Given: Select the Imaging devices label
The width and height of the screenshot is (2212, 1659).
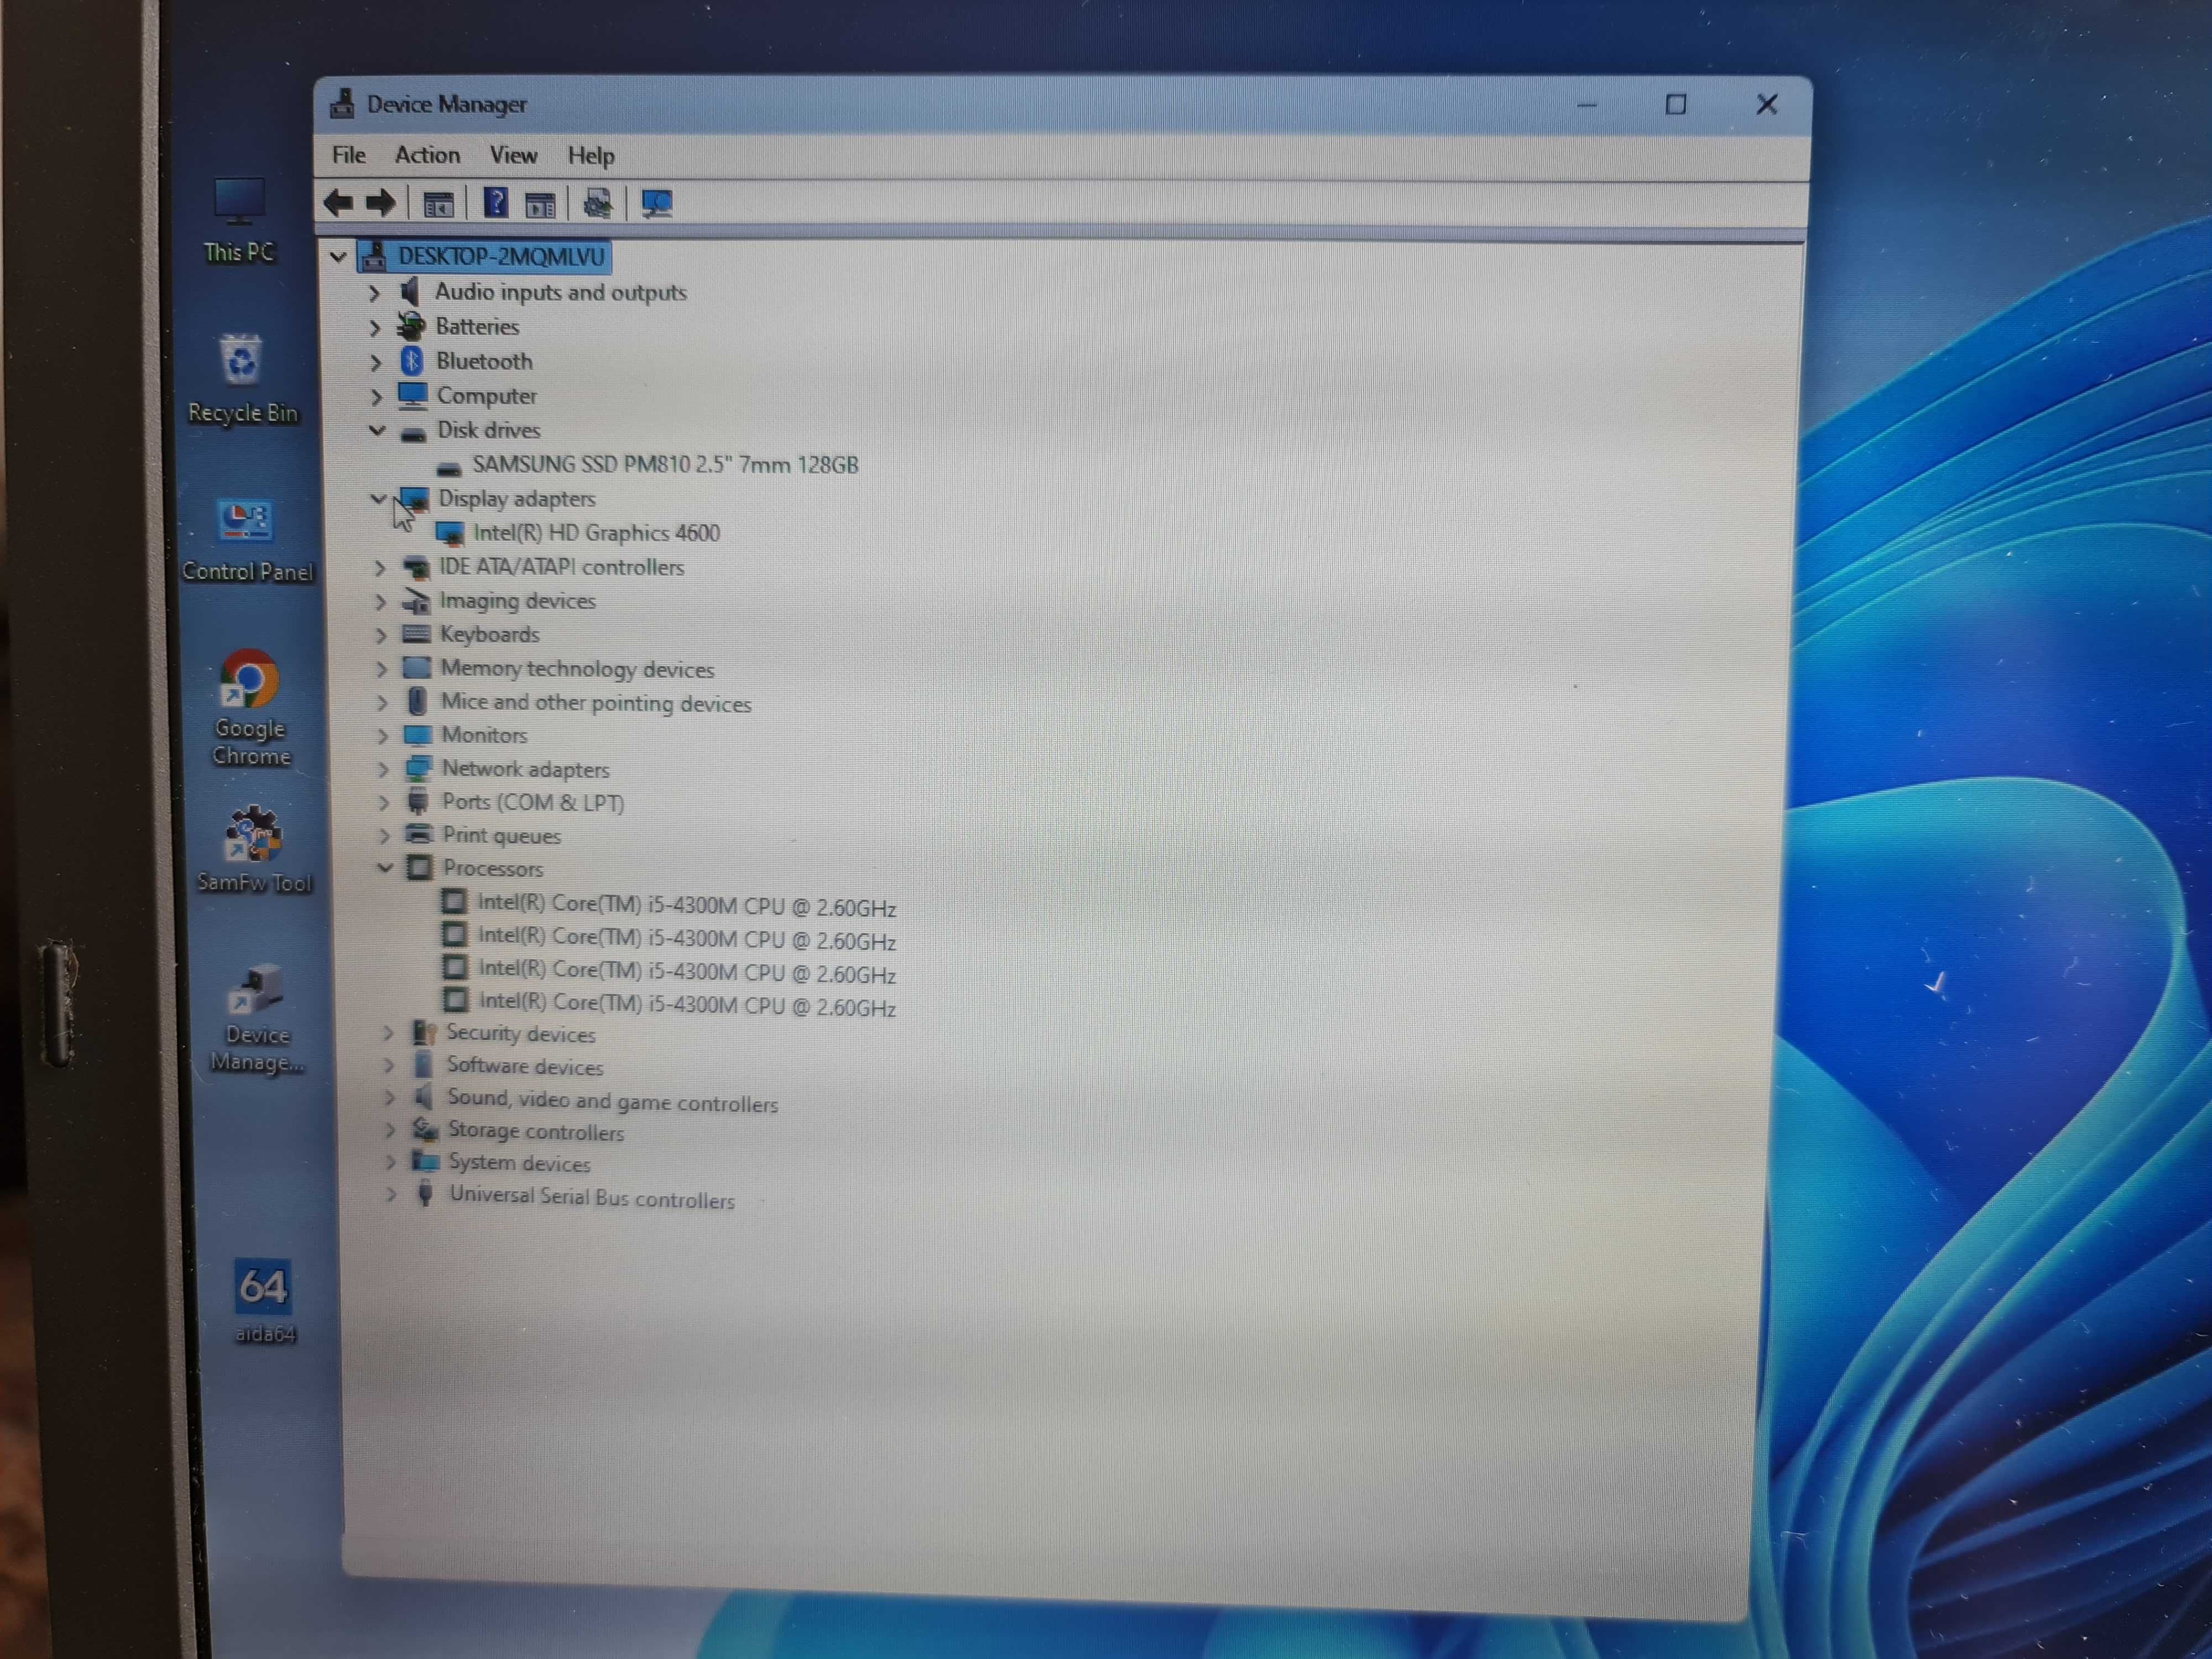Looking at the screenshot, I should coord(518,601).
